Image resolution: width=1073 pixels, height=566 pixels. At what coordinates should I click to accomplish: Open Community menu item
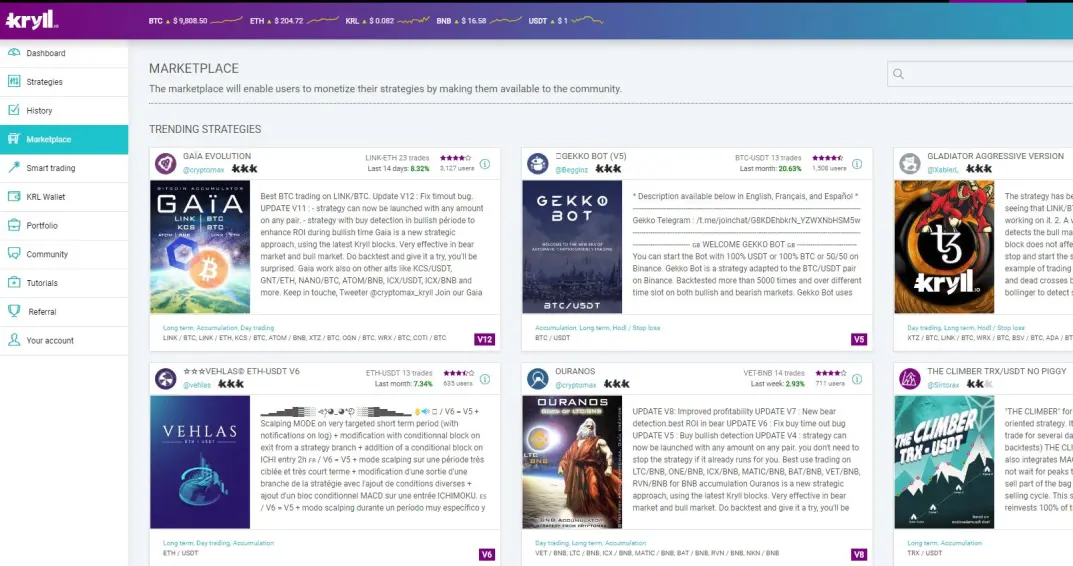[x=64, y=254]
